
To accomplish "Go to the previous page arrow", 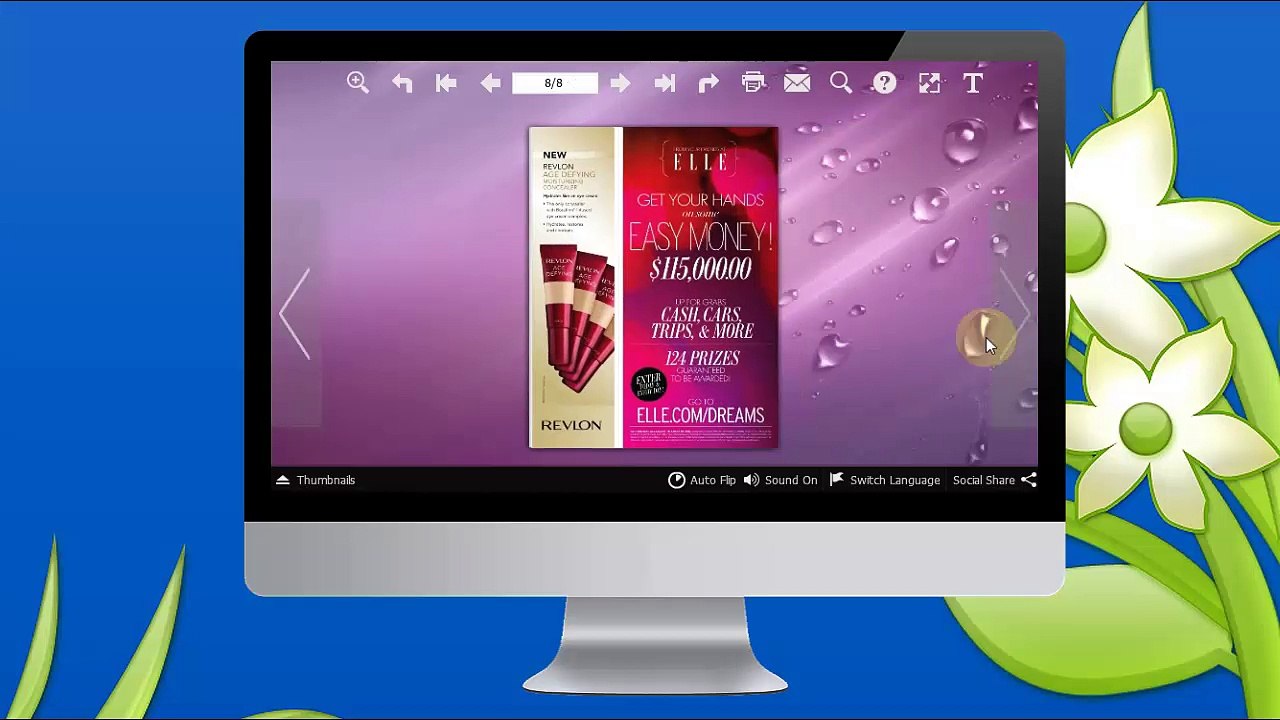I will click(x=490, y=84).
